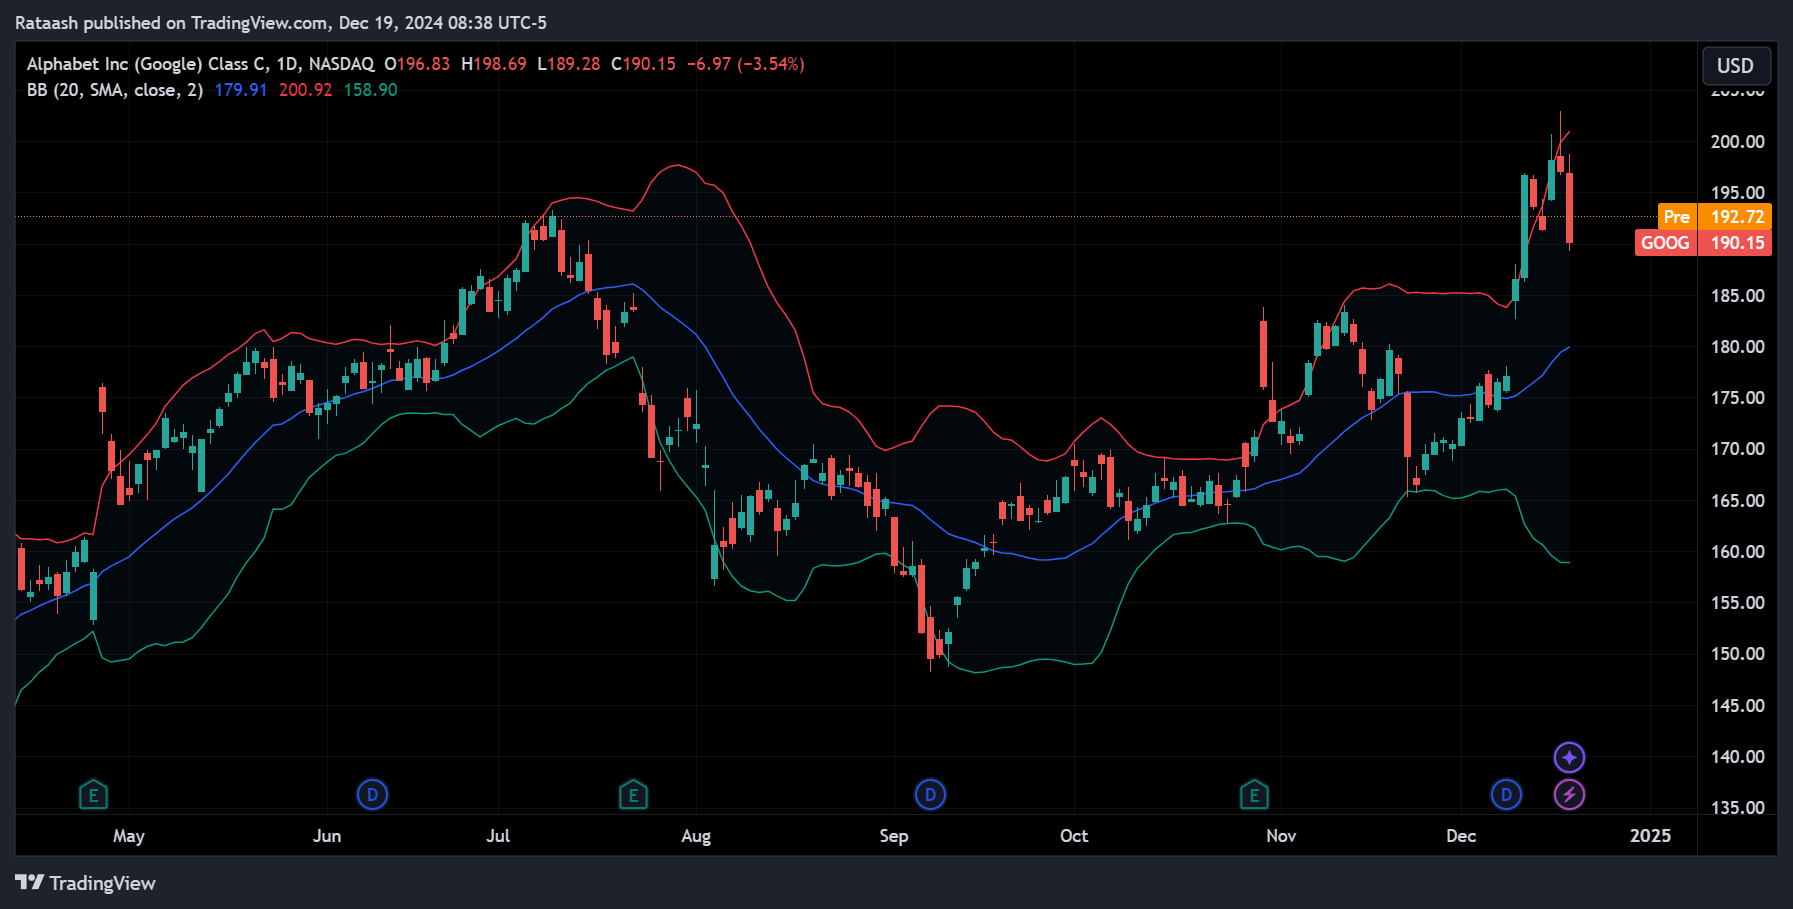Open the USD currency selector
The height and width of the screenshot is (909, 1793).
point(1736,66)
